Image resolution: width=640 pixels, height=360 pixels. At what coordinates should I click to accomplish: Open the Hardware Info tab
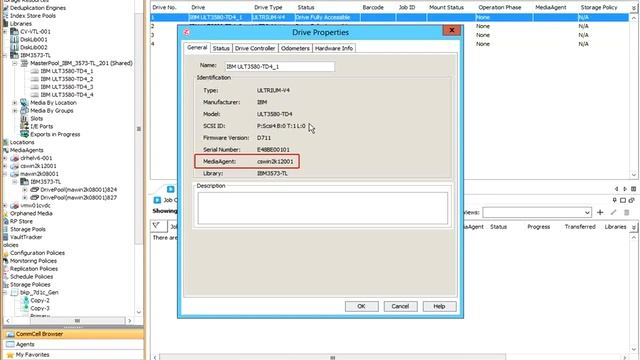(334, 48)
